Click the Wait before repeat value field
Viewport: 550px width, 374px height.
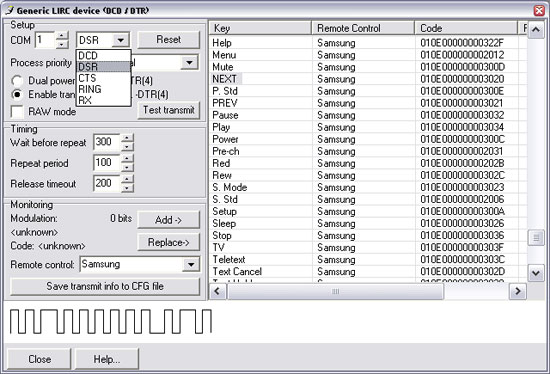107,142
